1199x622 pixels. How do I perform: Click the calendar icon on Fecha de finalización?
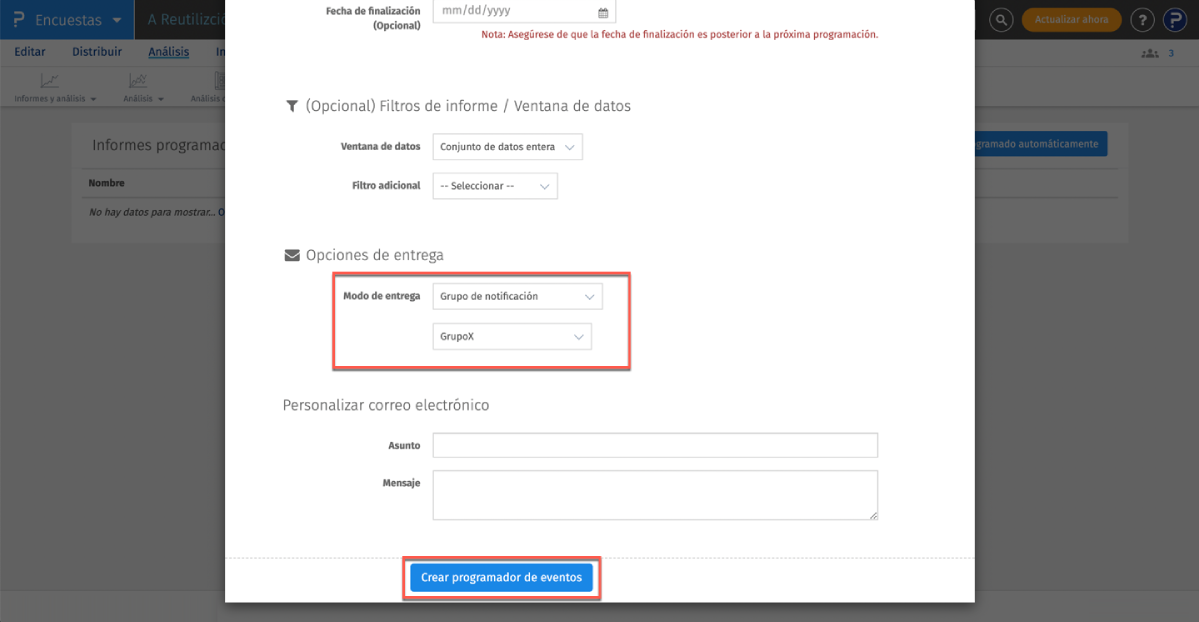[603, 11]
